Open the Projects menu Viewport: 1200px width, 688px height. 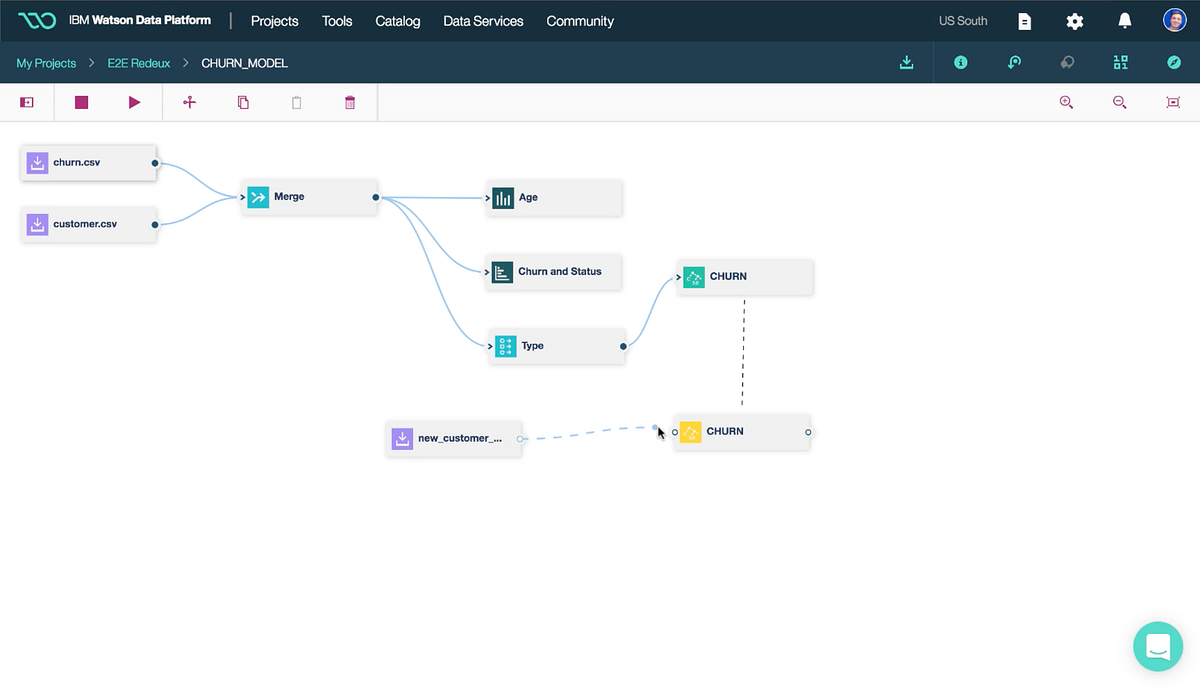(274, 20)
